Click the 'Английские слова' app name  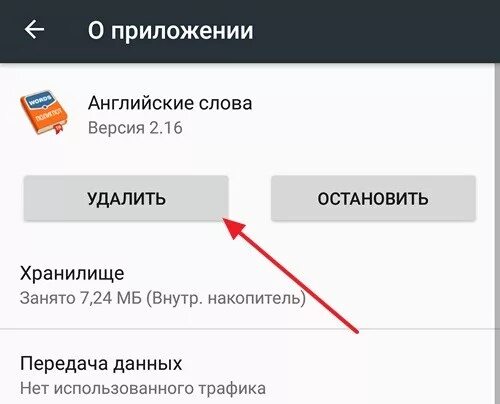(x=170, y=103)
